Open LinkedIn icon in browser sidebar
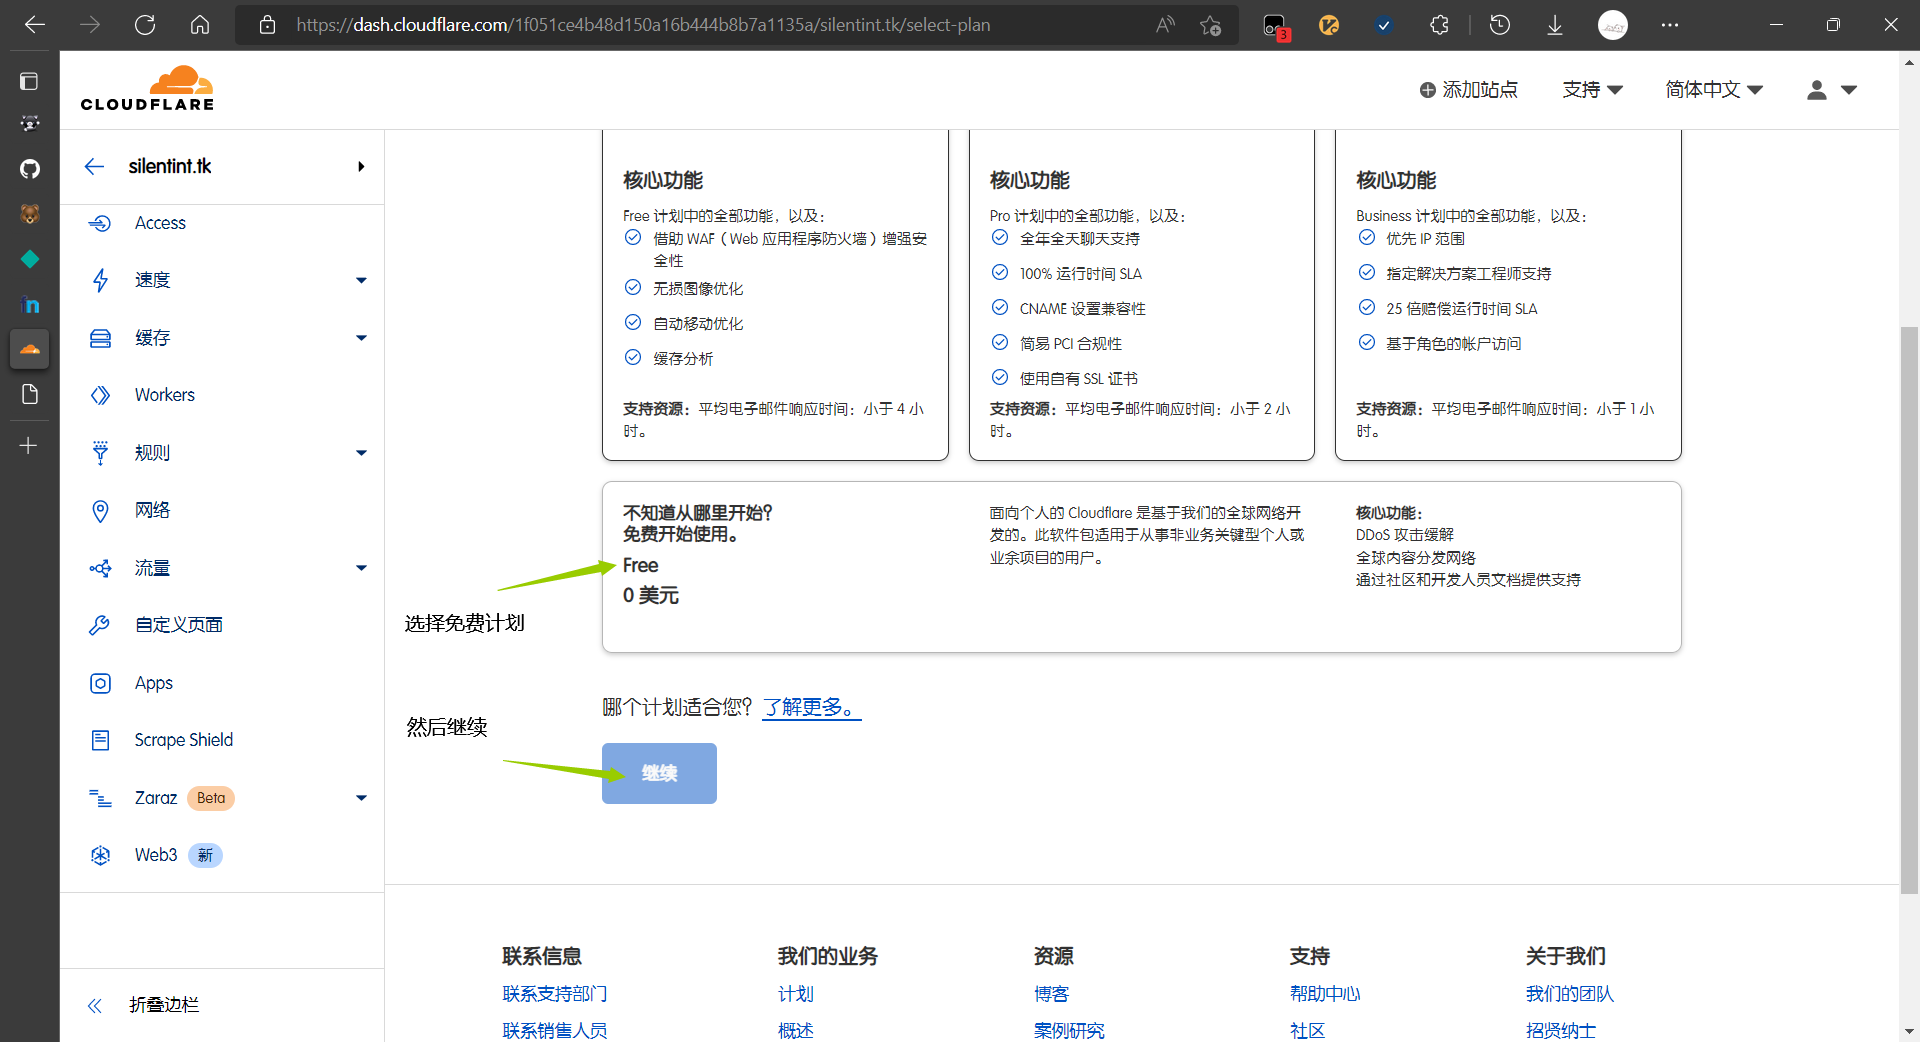The height and width of the screenshot is (1042, 1920). pos(30,305)
